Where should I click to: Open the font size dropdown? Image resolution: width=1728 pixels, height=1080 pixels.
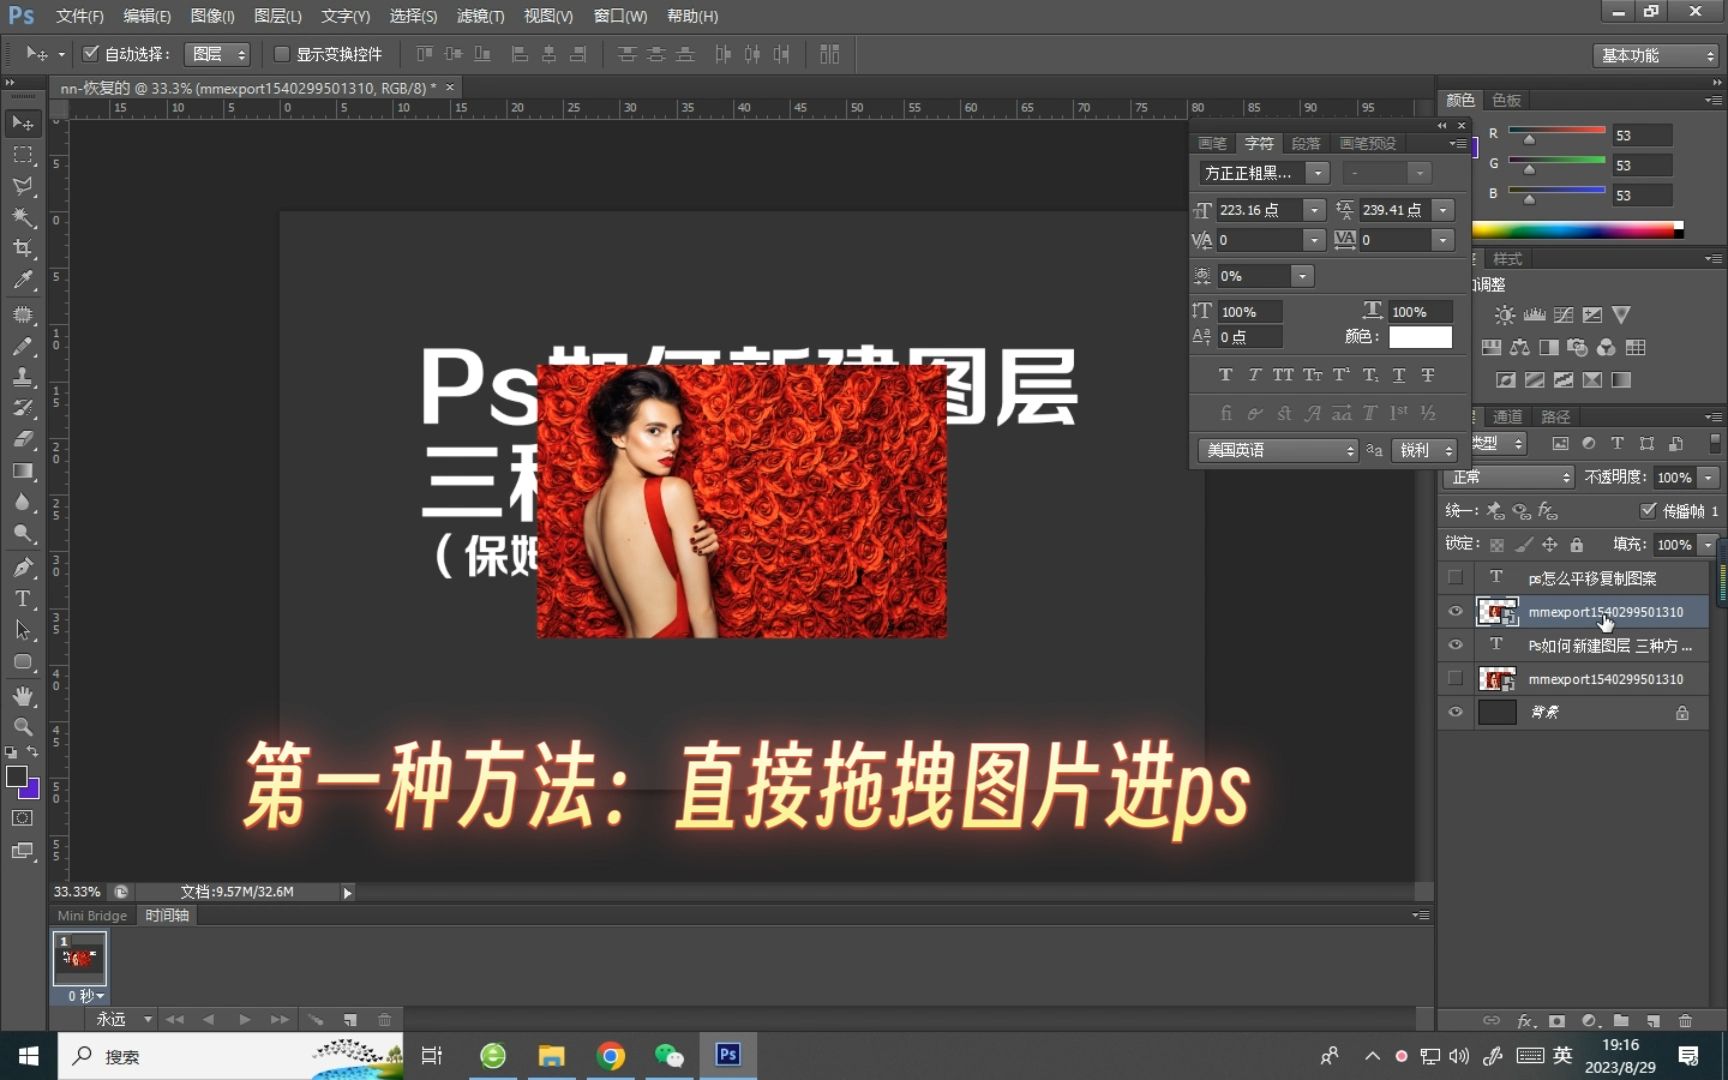click(1314, 210)
